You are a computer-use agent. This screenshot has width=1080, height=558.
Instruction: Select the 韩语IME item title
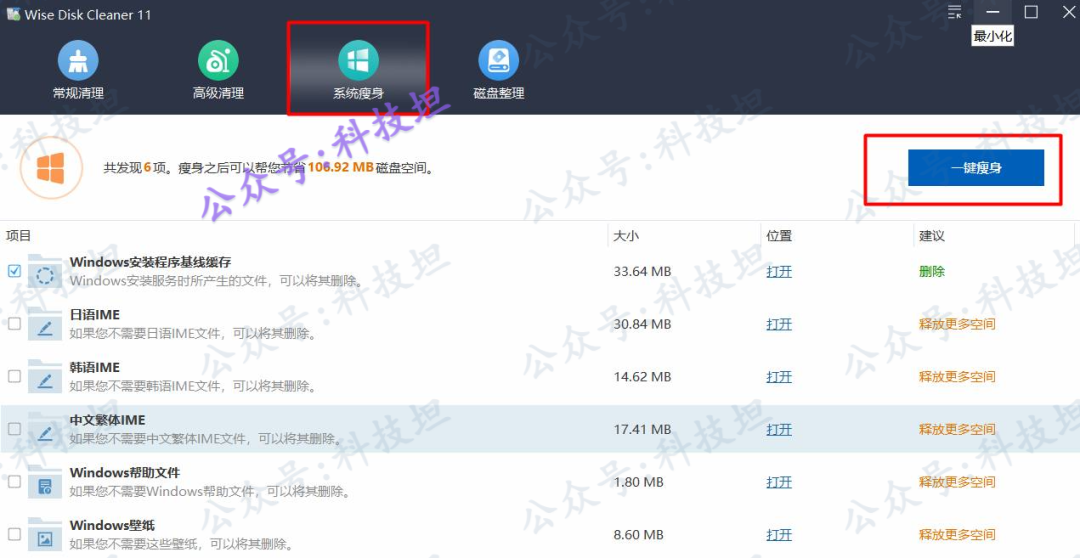tap(95, 367)
